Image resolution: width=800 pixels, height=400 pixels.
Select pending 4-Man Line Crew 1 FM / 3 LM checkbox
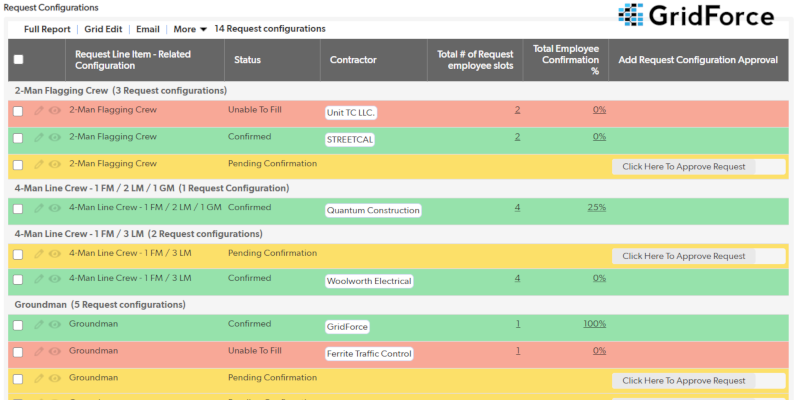[18, 255]
